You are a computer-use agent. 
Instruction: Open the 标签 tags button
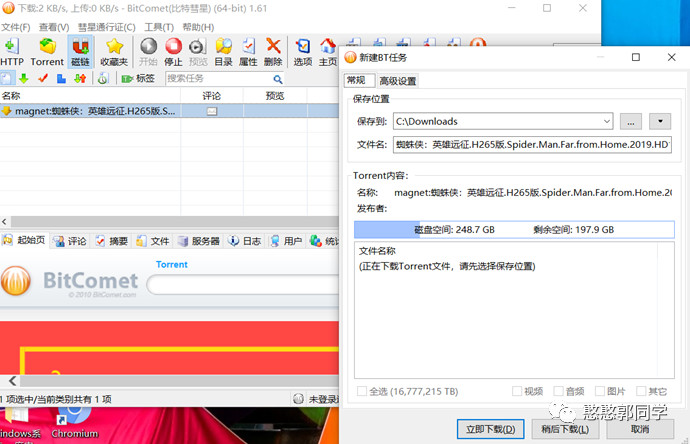(x=138, y=79)
